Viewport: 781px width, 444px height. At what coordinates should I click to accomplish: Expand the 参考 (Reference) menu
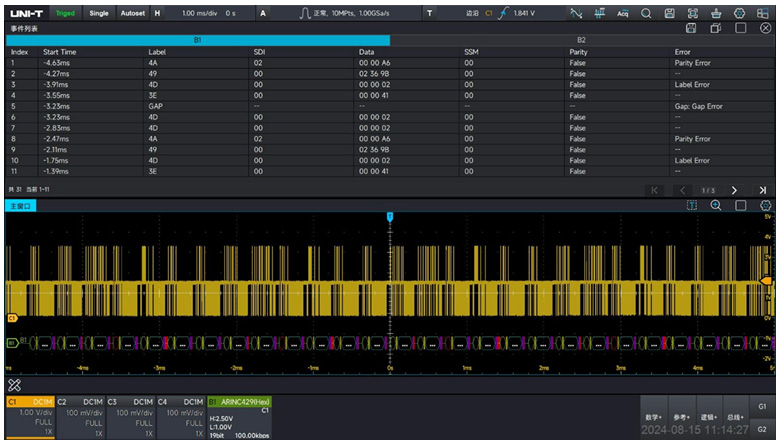[x=682, y=417]
